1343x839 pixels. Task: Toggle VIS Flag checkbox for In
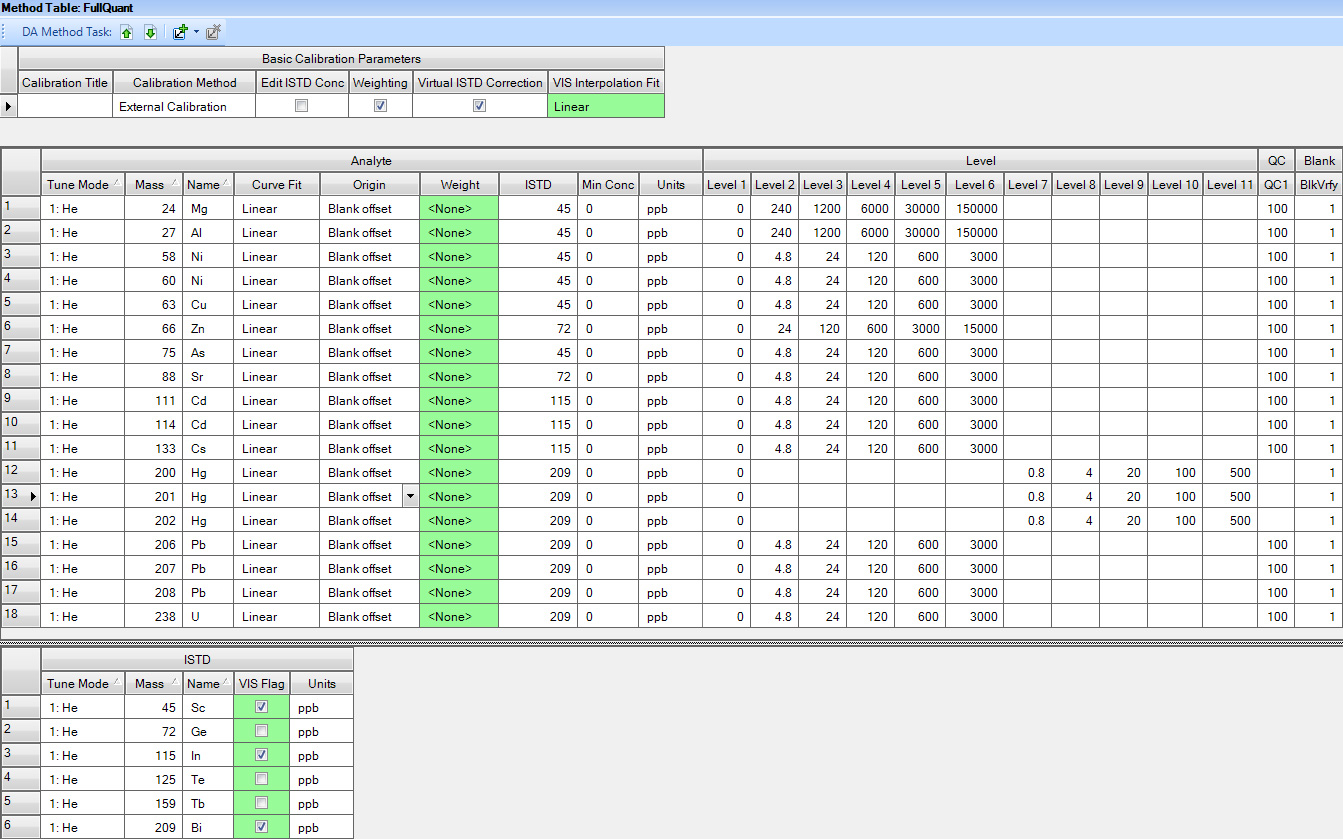[261, 755]
